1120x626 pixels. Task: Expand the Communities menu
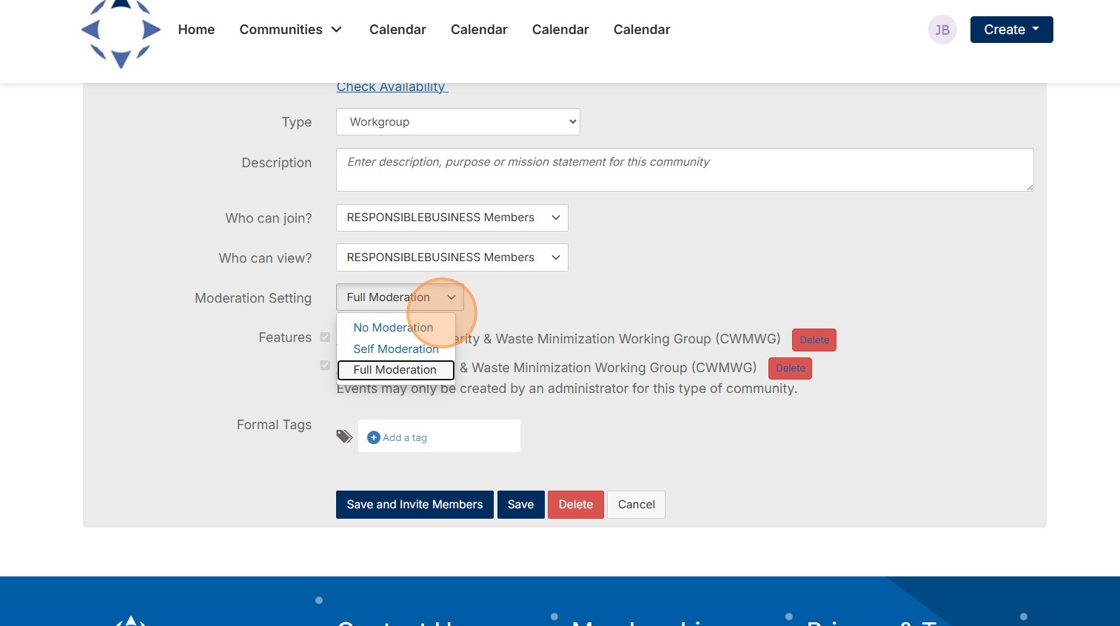tap(290, 29)
